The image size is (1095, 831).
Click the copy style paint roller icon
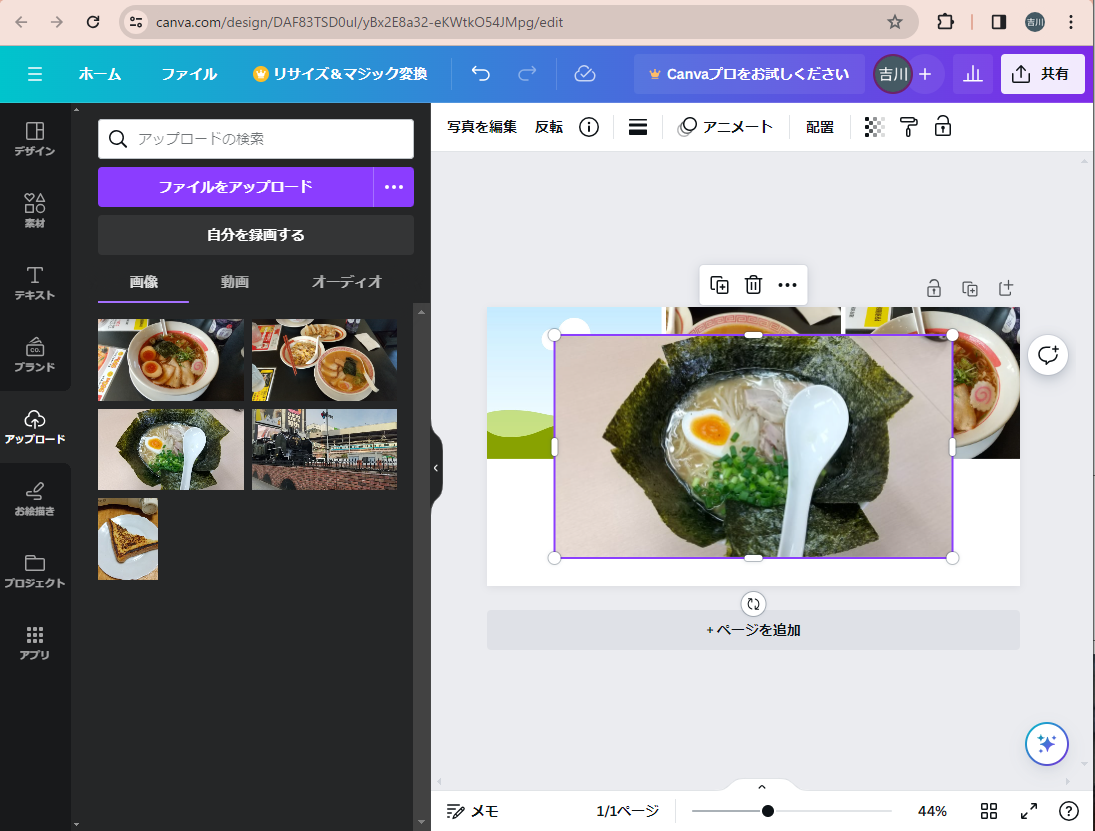(x=908, y=127)
